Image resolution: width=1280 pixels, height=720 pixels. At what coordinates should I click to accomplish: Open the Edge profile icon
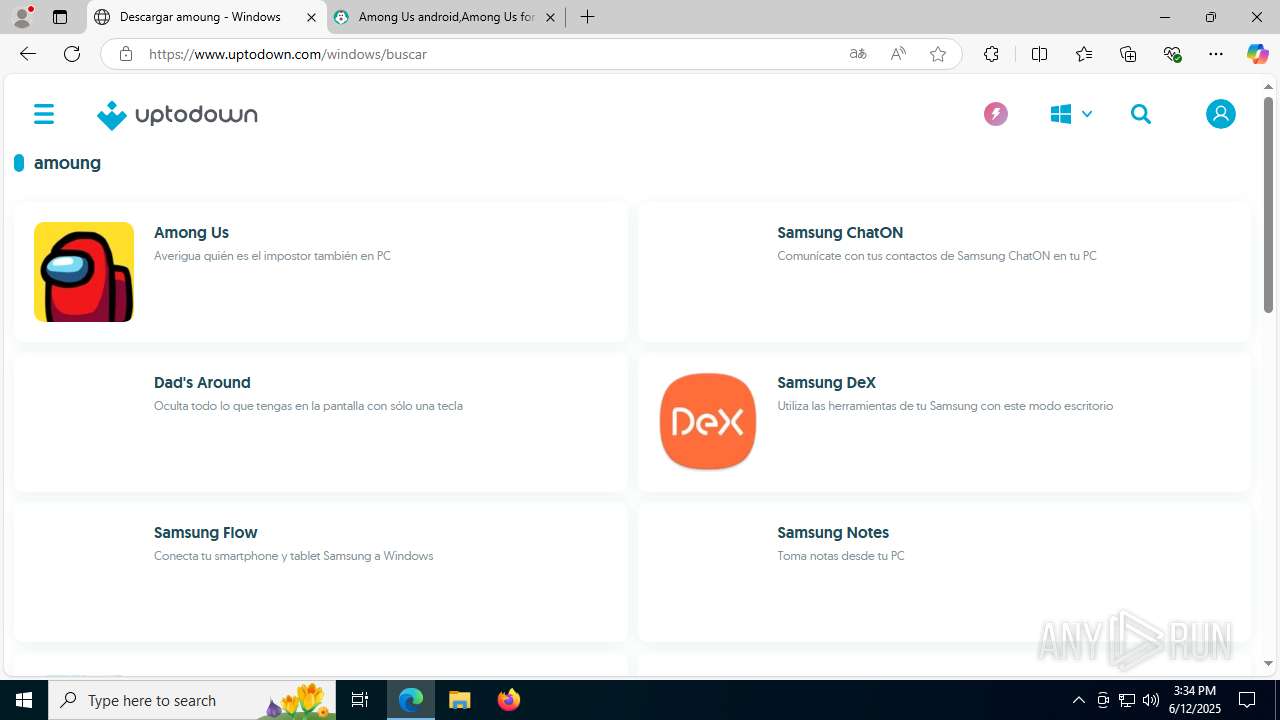coord(22,17)
